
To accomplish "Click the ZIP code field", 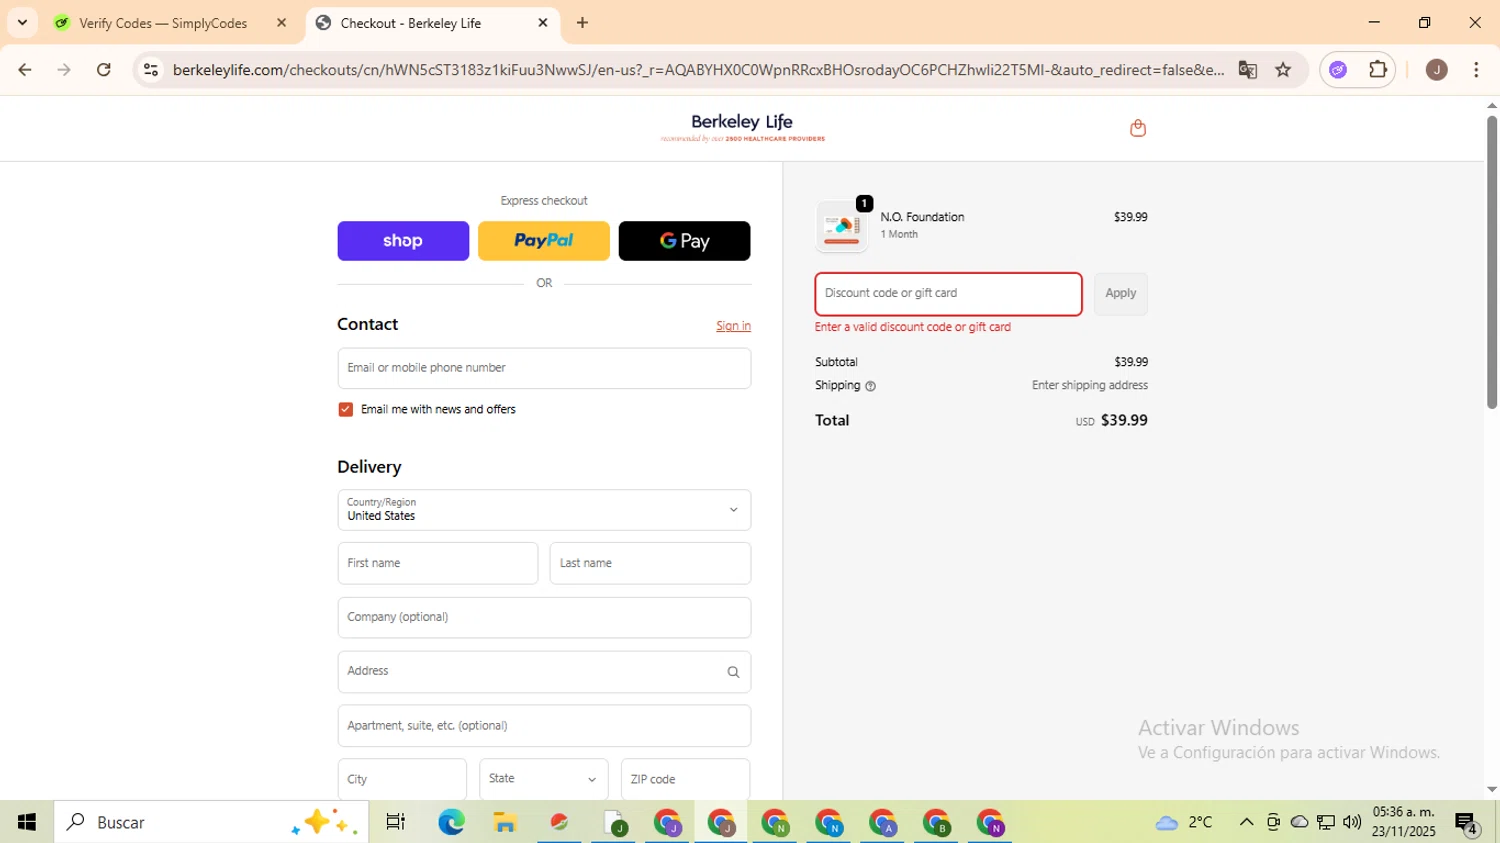I will 685,779.
